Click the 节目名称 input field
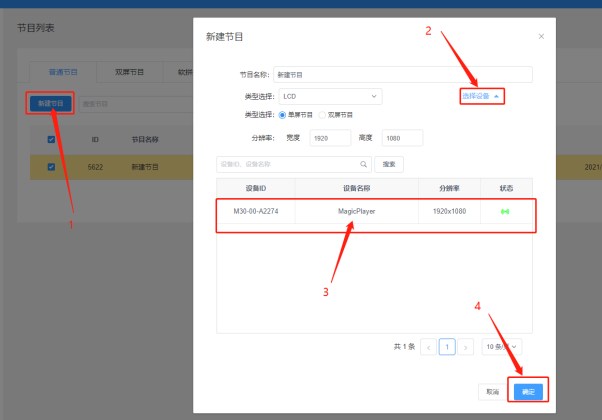 [x=402, y=74]
